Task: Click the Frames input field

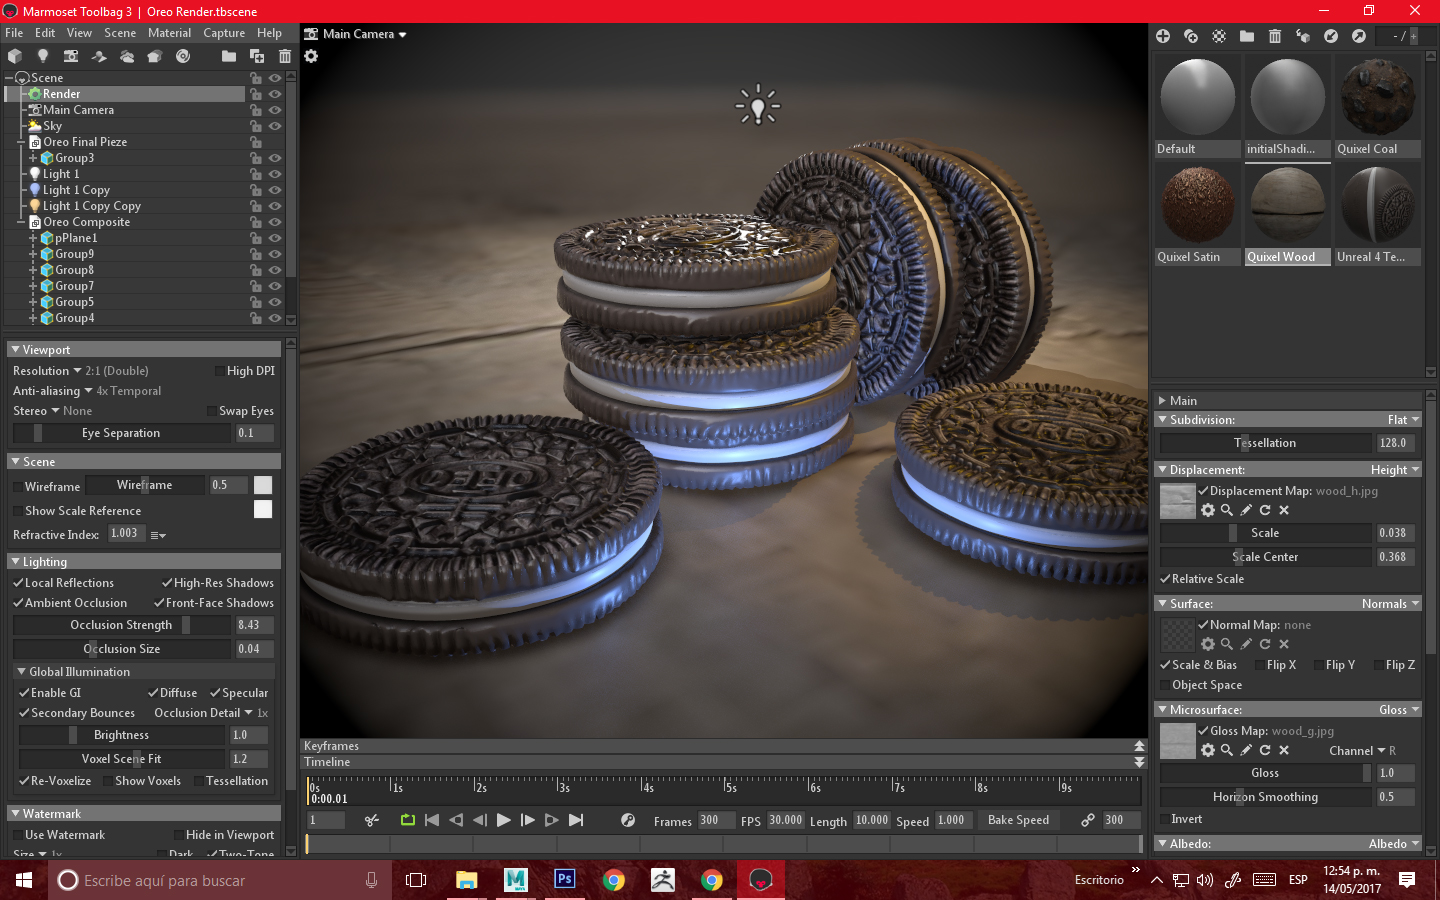Action: 715,820
